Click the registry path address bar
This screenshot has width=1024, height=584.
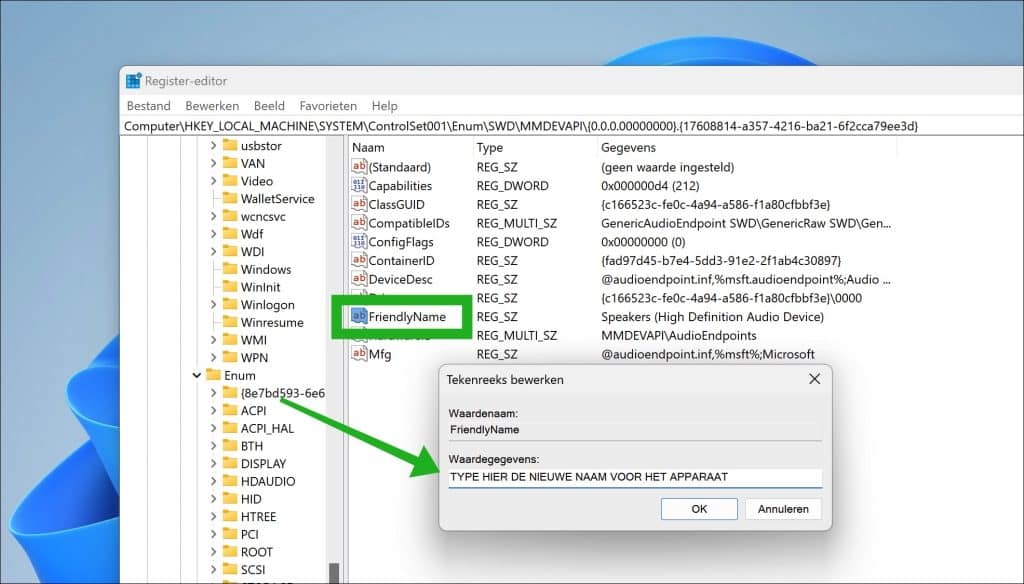(x=572, y=126)
